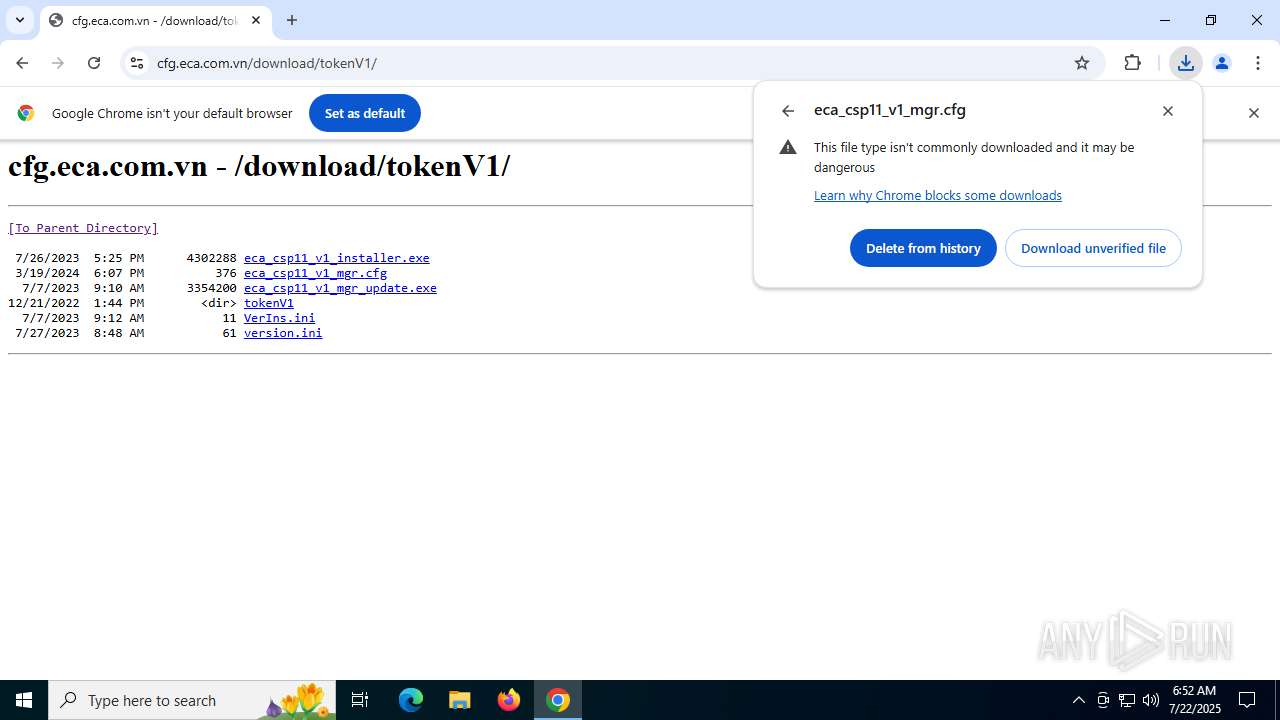Open the Extensions puzzle icon
Viewport: 1280px width, 720px height.
click(x=1132, y=63)
